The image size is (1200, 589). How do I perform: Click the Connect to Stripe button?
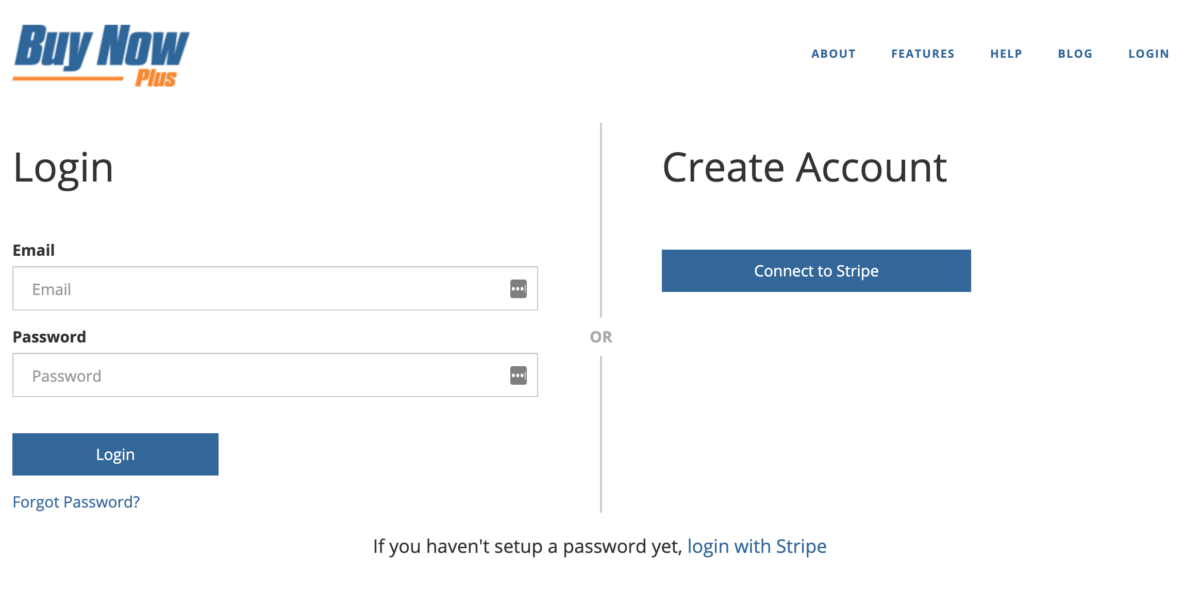816,271
